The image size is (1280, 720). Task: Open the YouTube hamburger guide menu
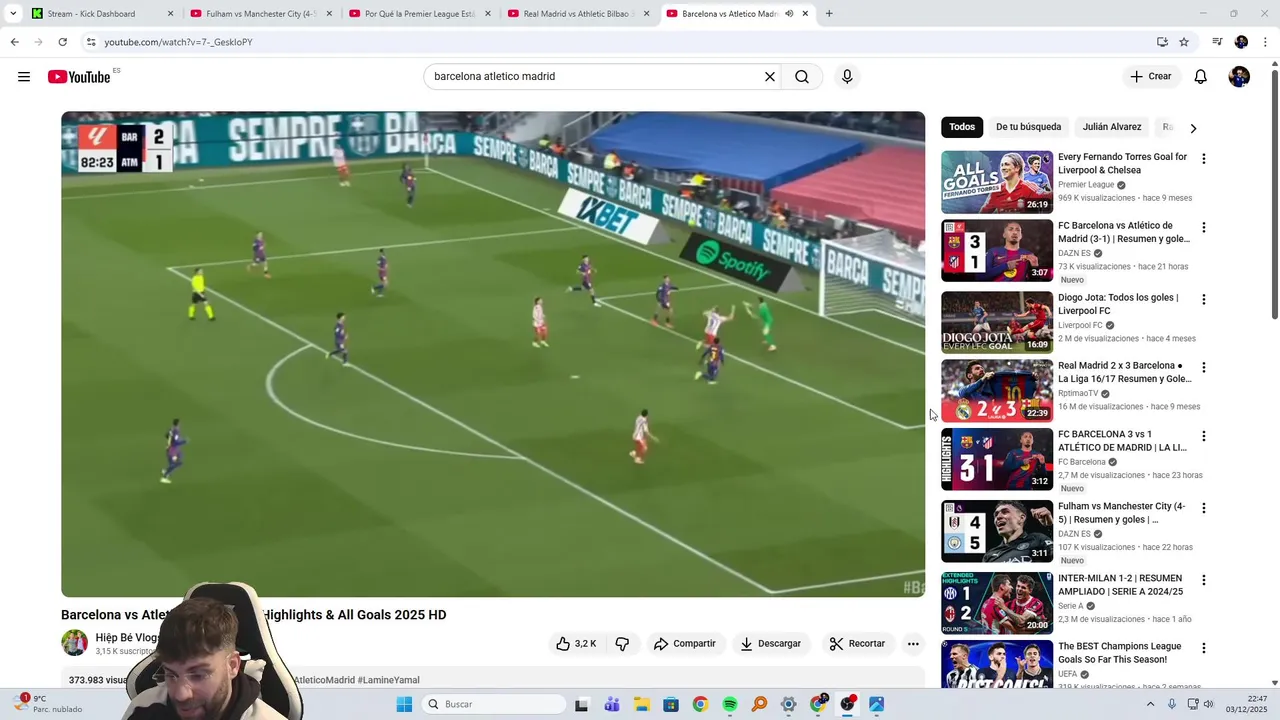24,77
